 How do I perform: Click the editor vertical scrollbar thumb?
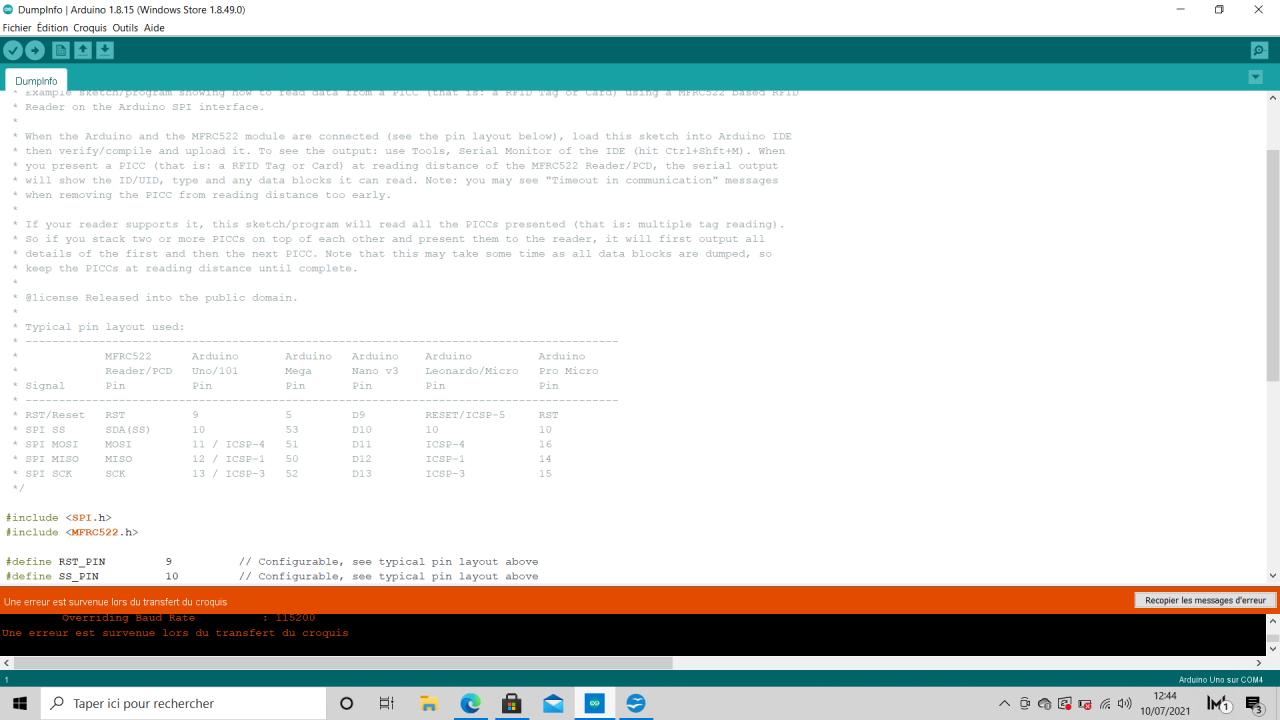click(x=1272, y=265)
